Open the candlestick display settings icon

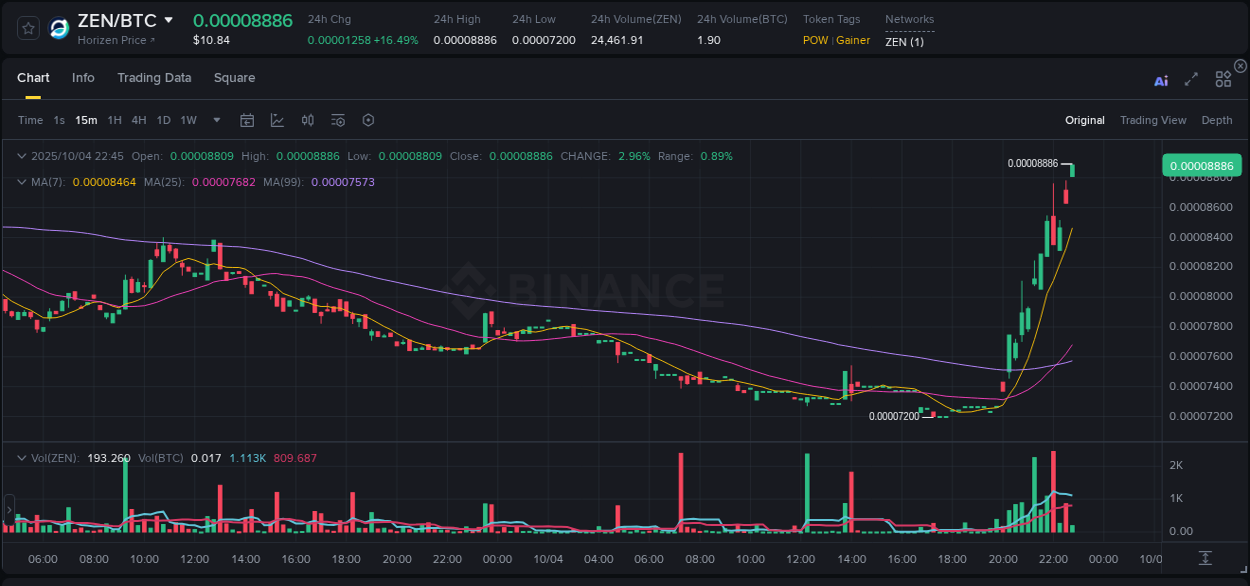pyautogui.click(x=307, y=119)
